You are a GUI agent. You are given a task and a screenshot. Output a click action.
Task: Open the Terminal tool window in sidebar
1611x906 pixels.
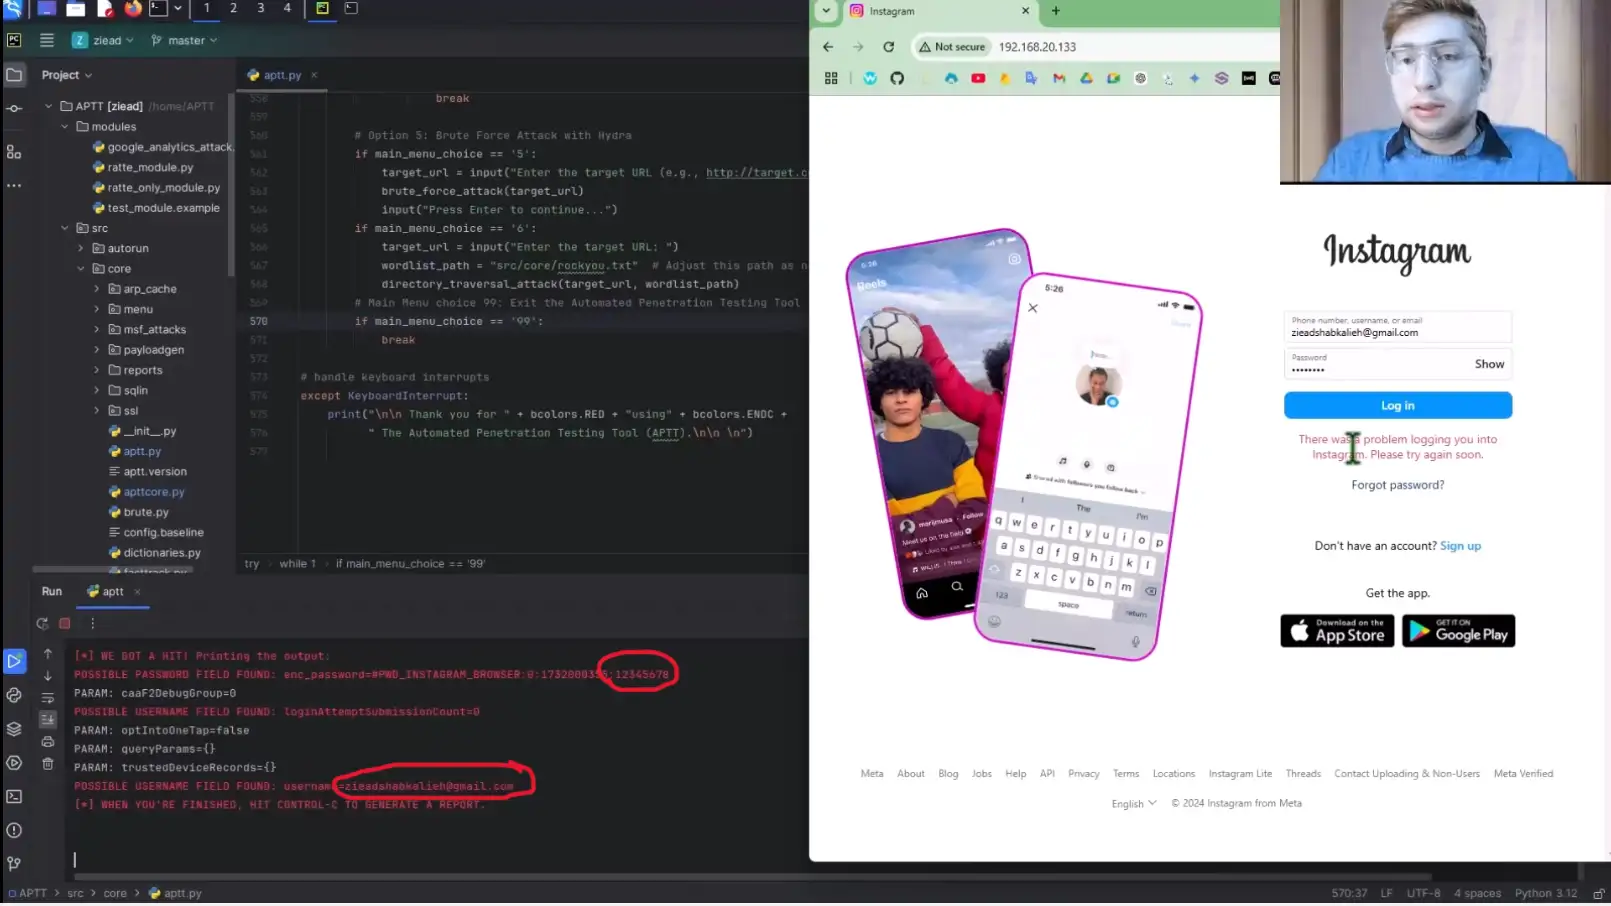click(x=14, y=798)
